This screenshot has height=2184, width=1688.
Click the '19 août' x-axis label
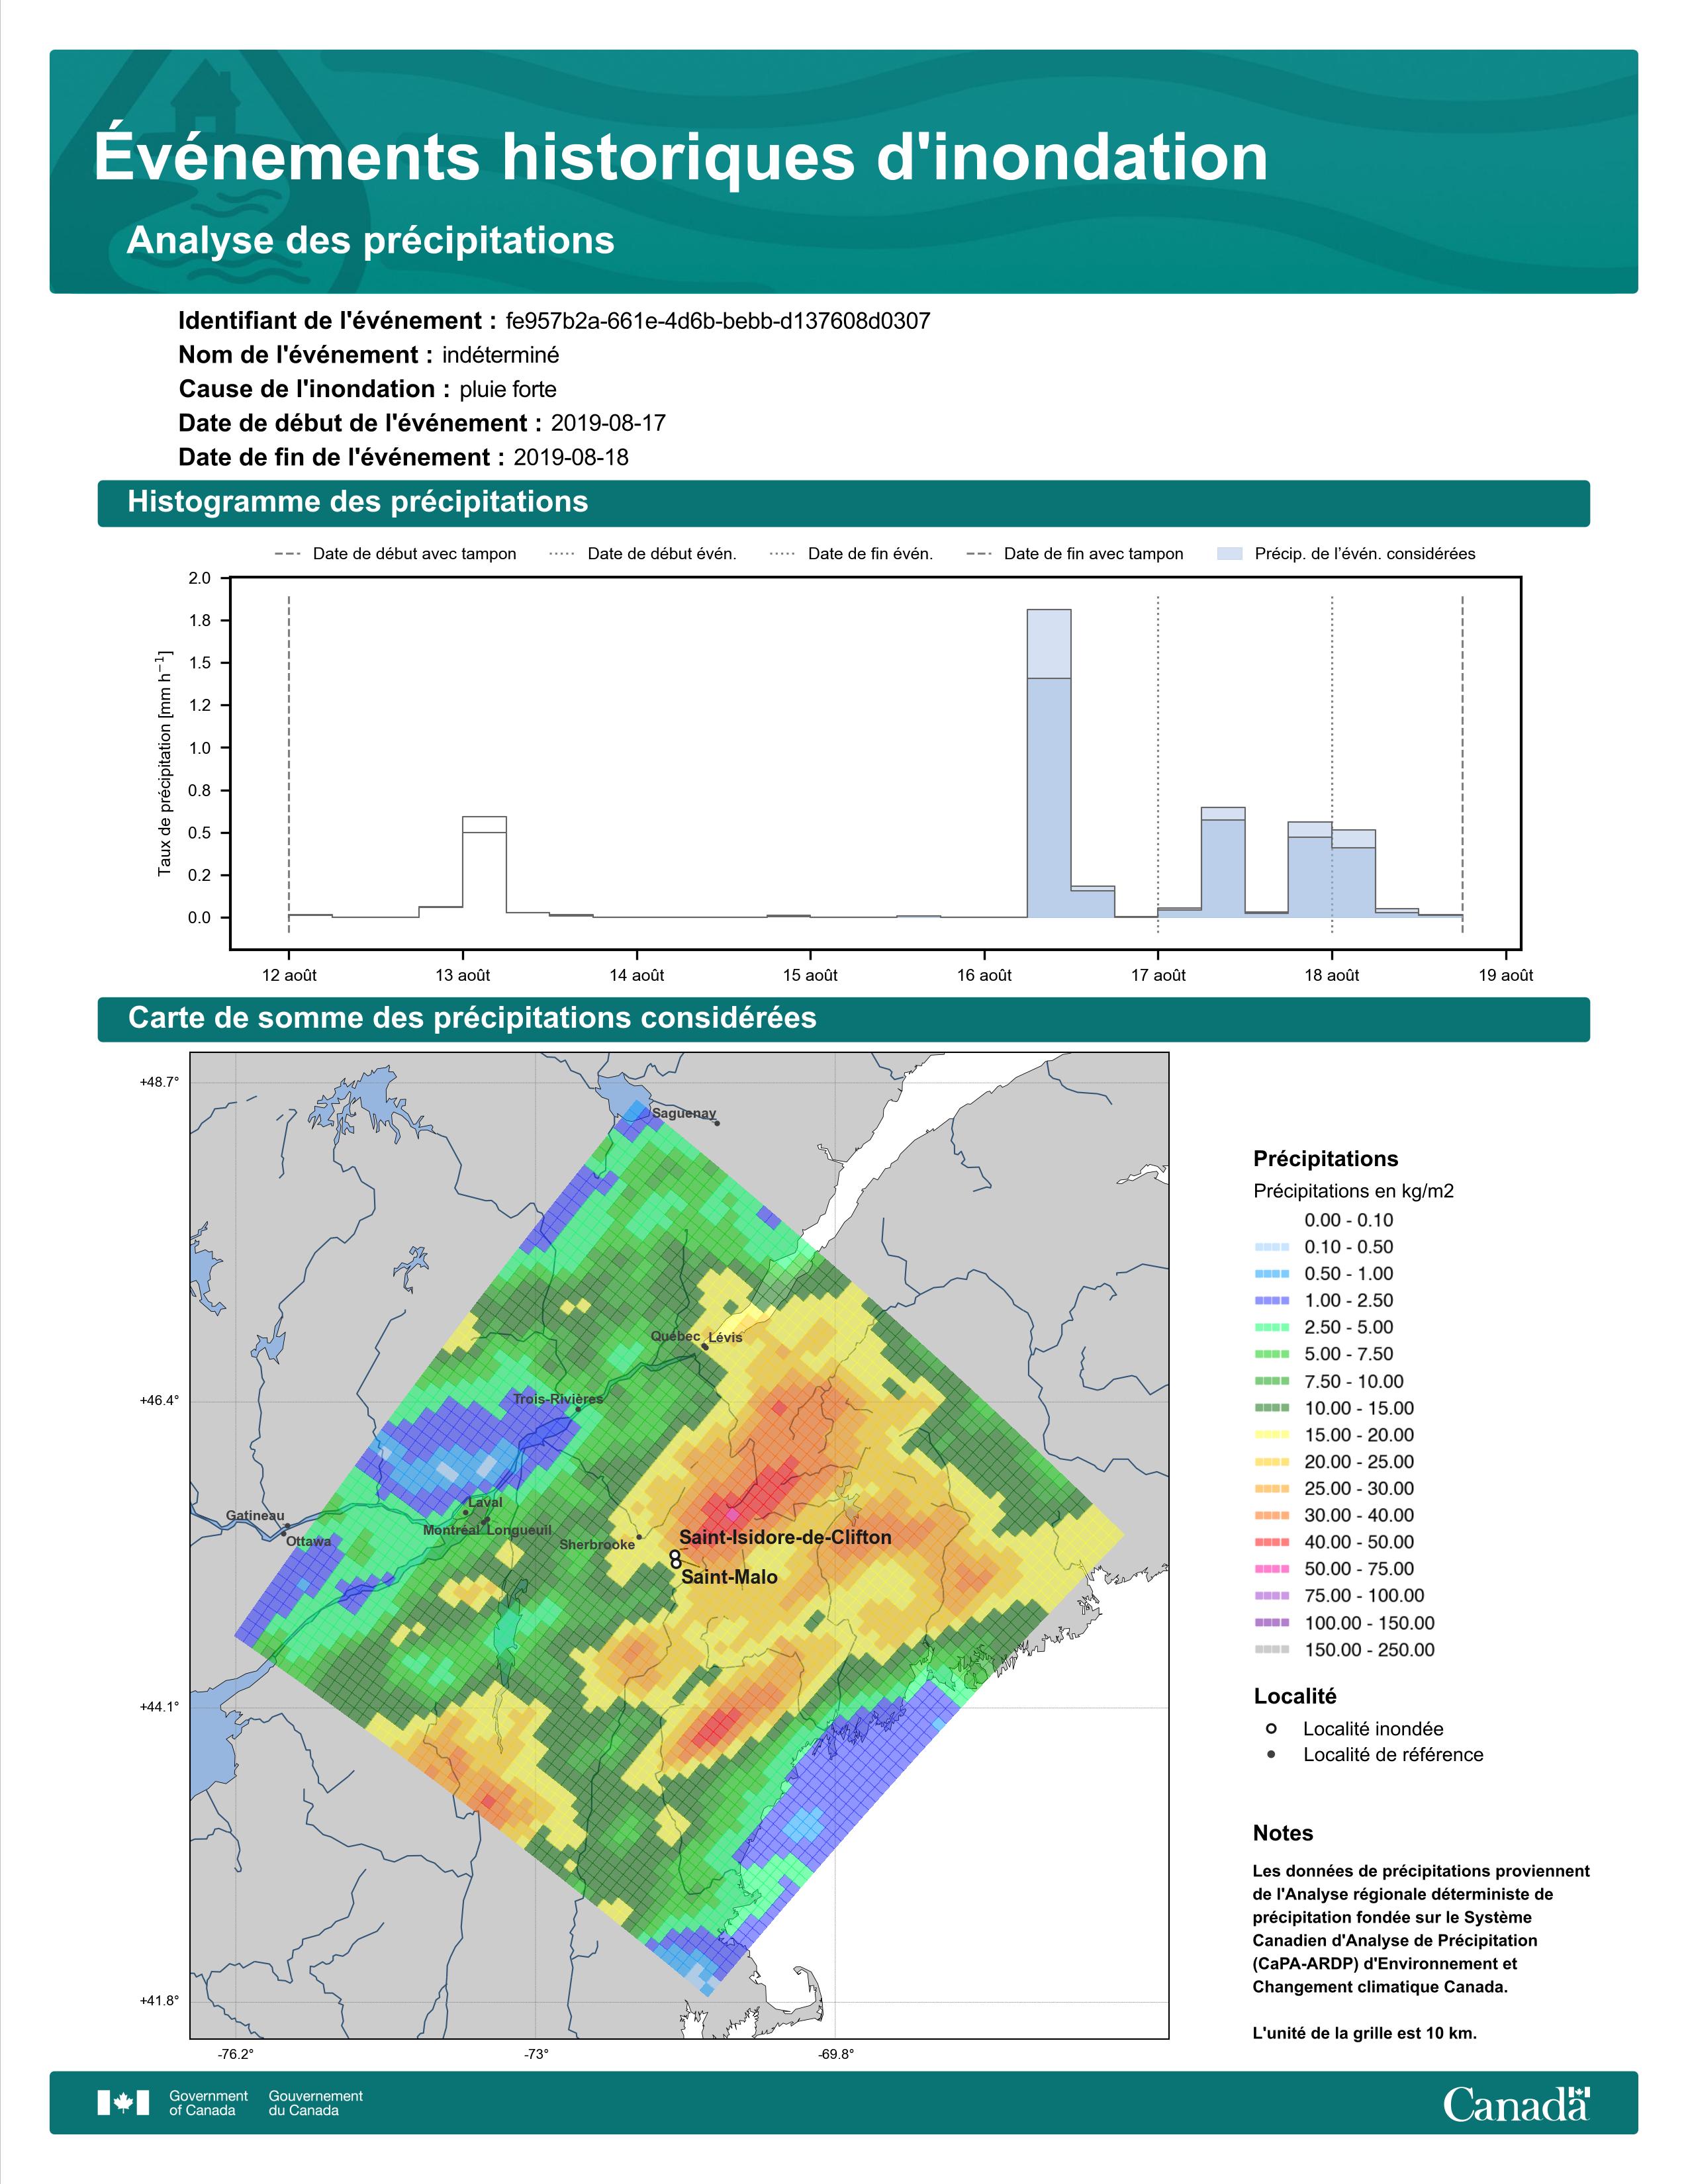[x=1506, y=975]
